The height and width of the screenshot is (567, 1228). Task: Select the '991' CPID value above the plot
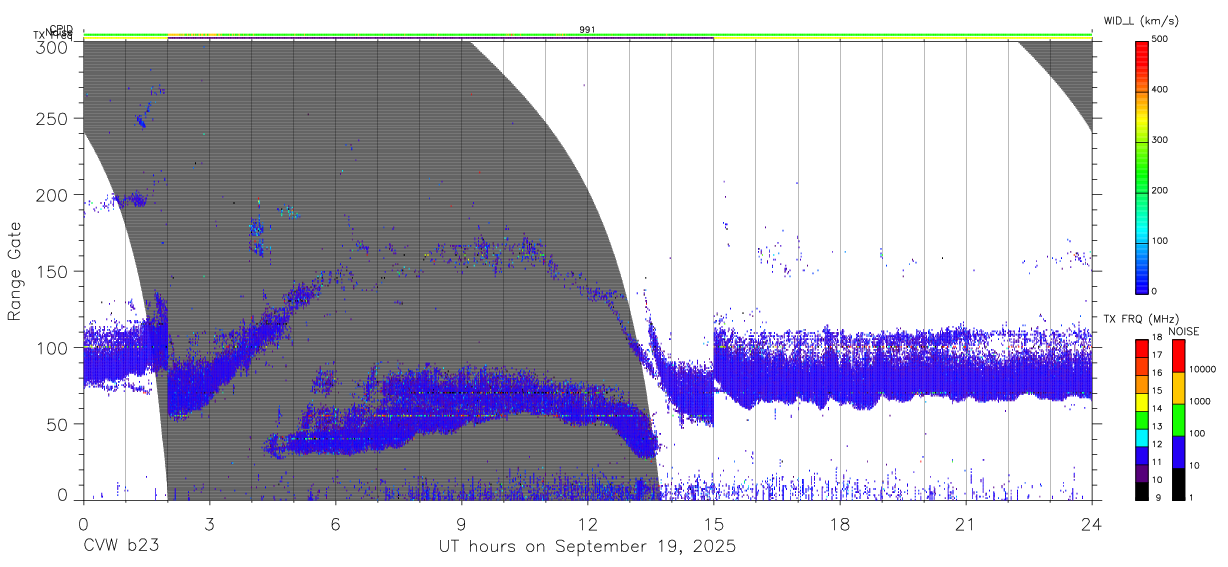[587, 30]
